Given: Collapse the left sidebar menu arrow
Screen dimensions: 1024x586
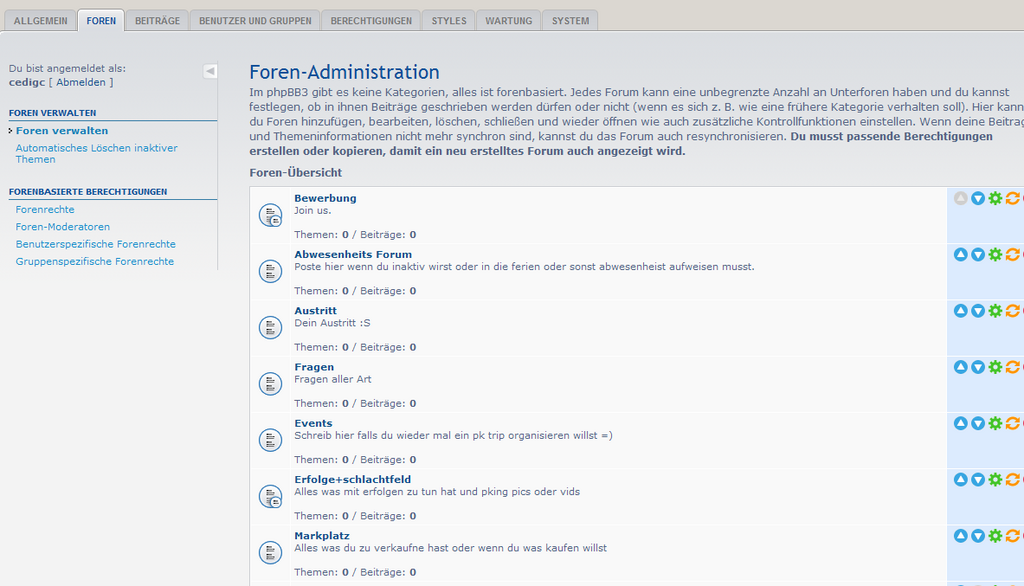Looking at the screenshot, I should [x=210, y=71].
